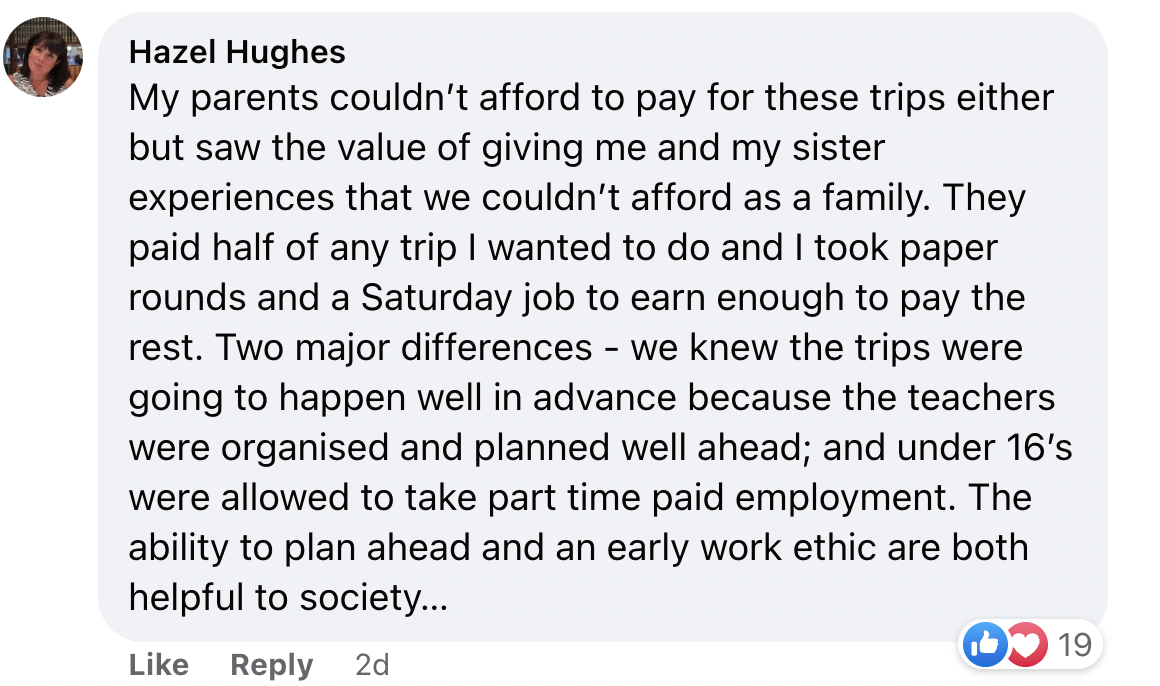Click Hazel Hughes' profile picture
This screenshot has width=1160, height=686.
click(x=43, y=57)
